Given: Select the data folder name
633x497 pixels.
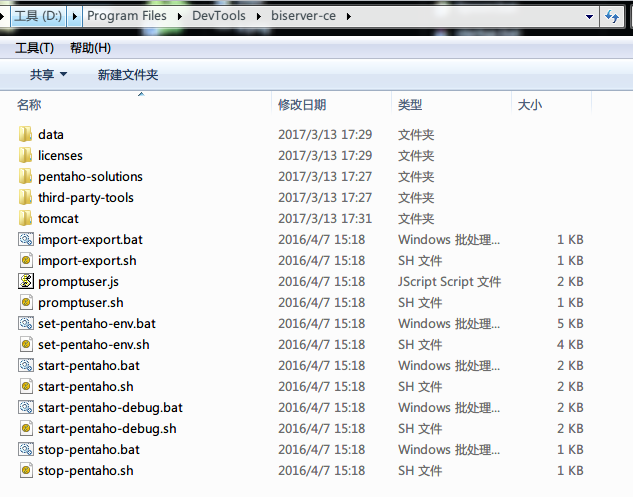Looking at the screenshot, I should 51,134.
